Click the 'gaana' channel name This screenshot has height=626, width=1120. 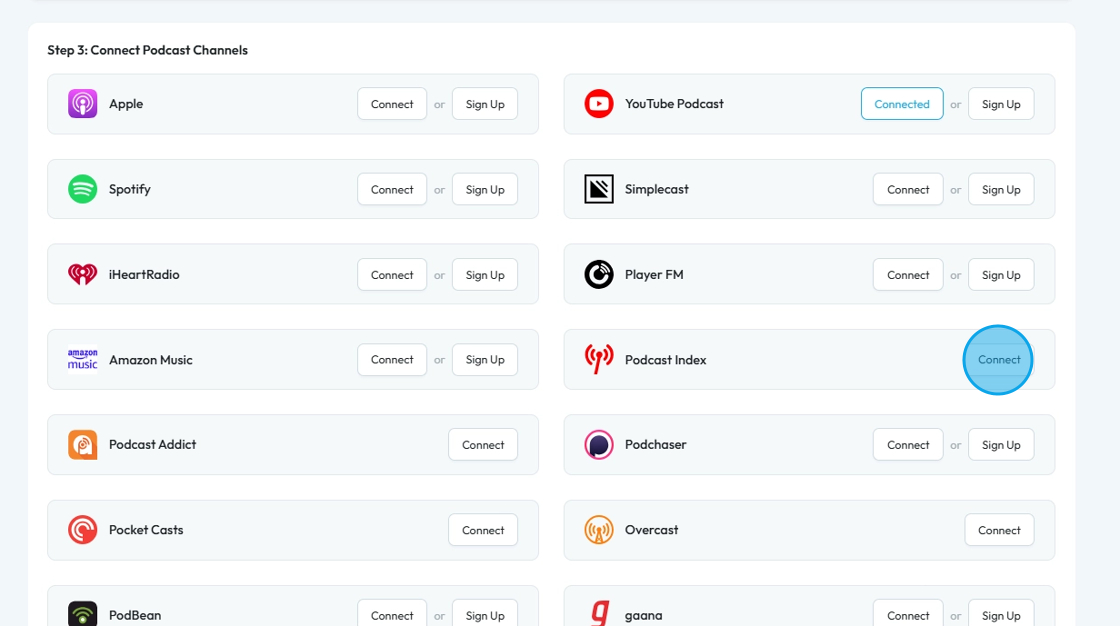coord(644,615)
